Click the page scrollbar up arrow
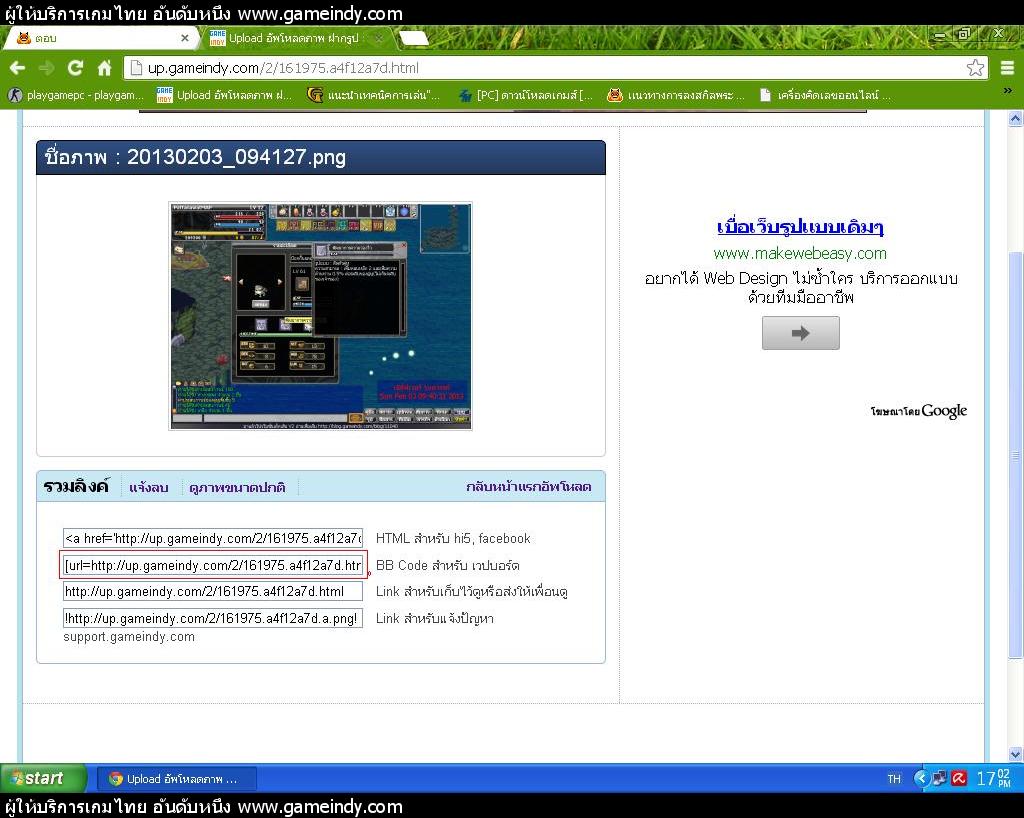The image size is (1024, 818). [x=1015, y=118]
